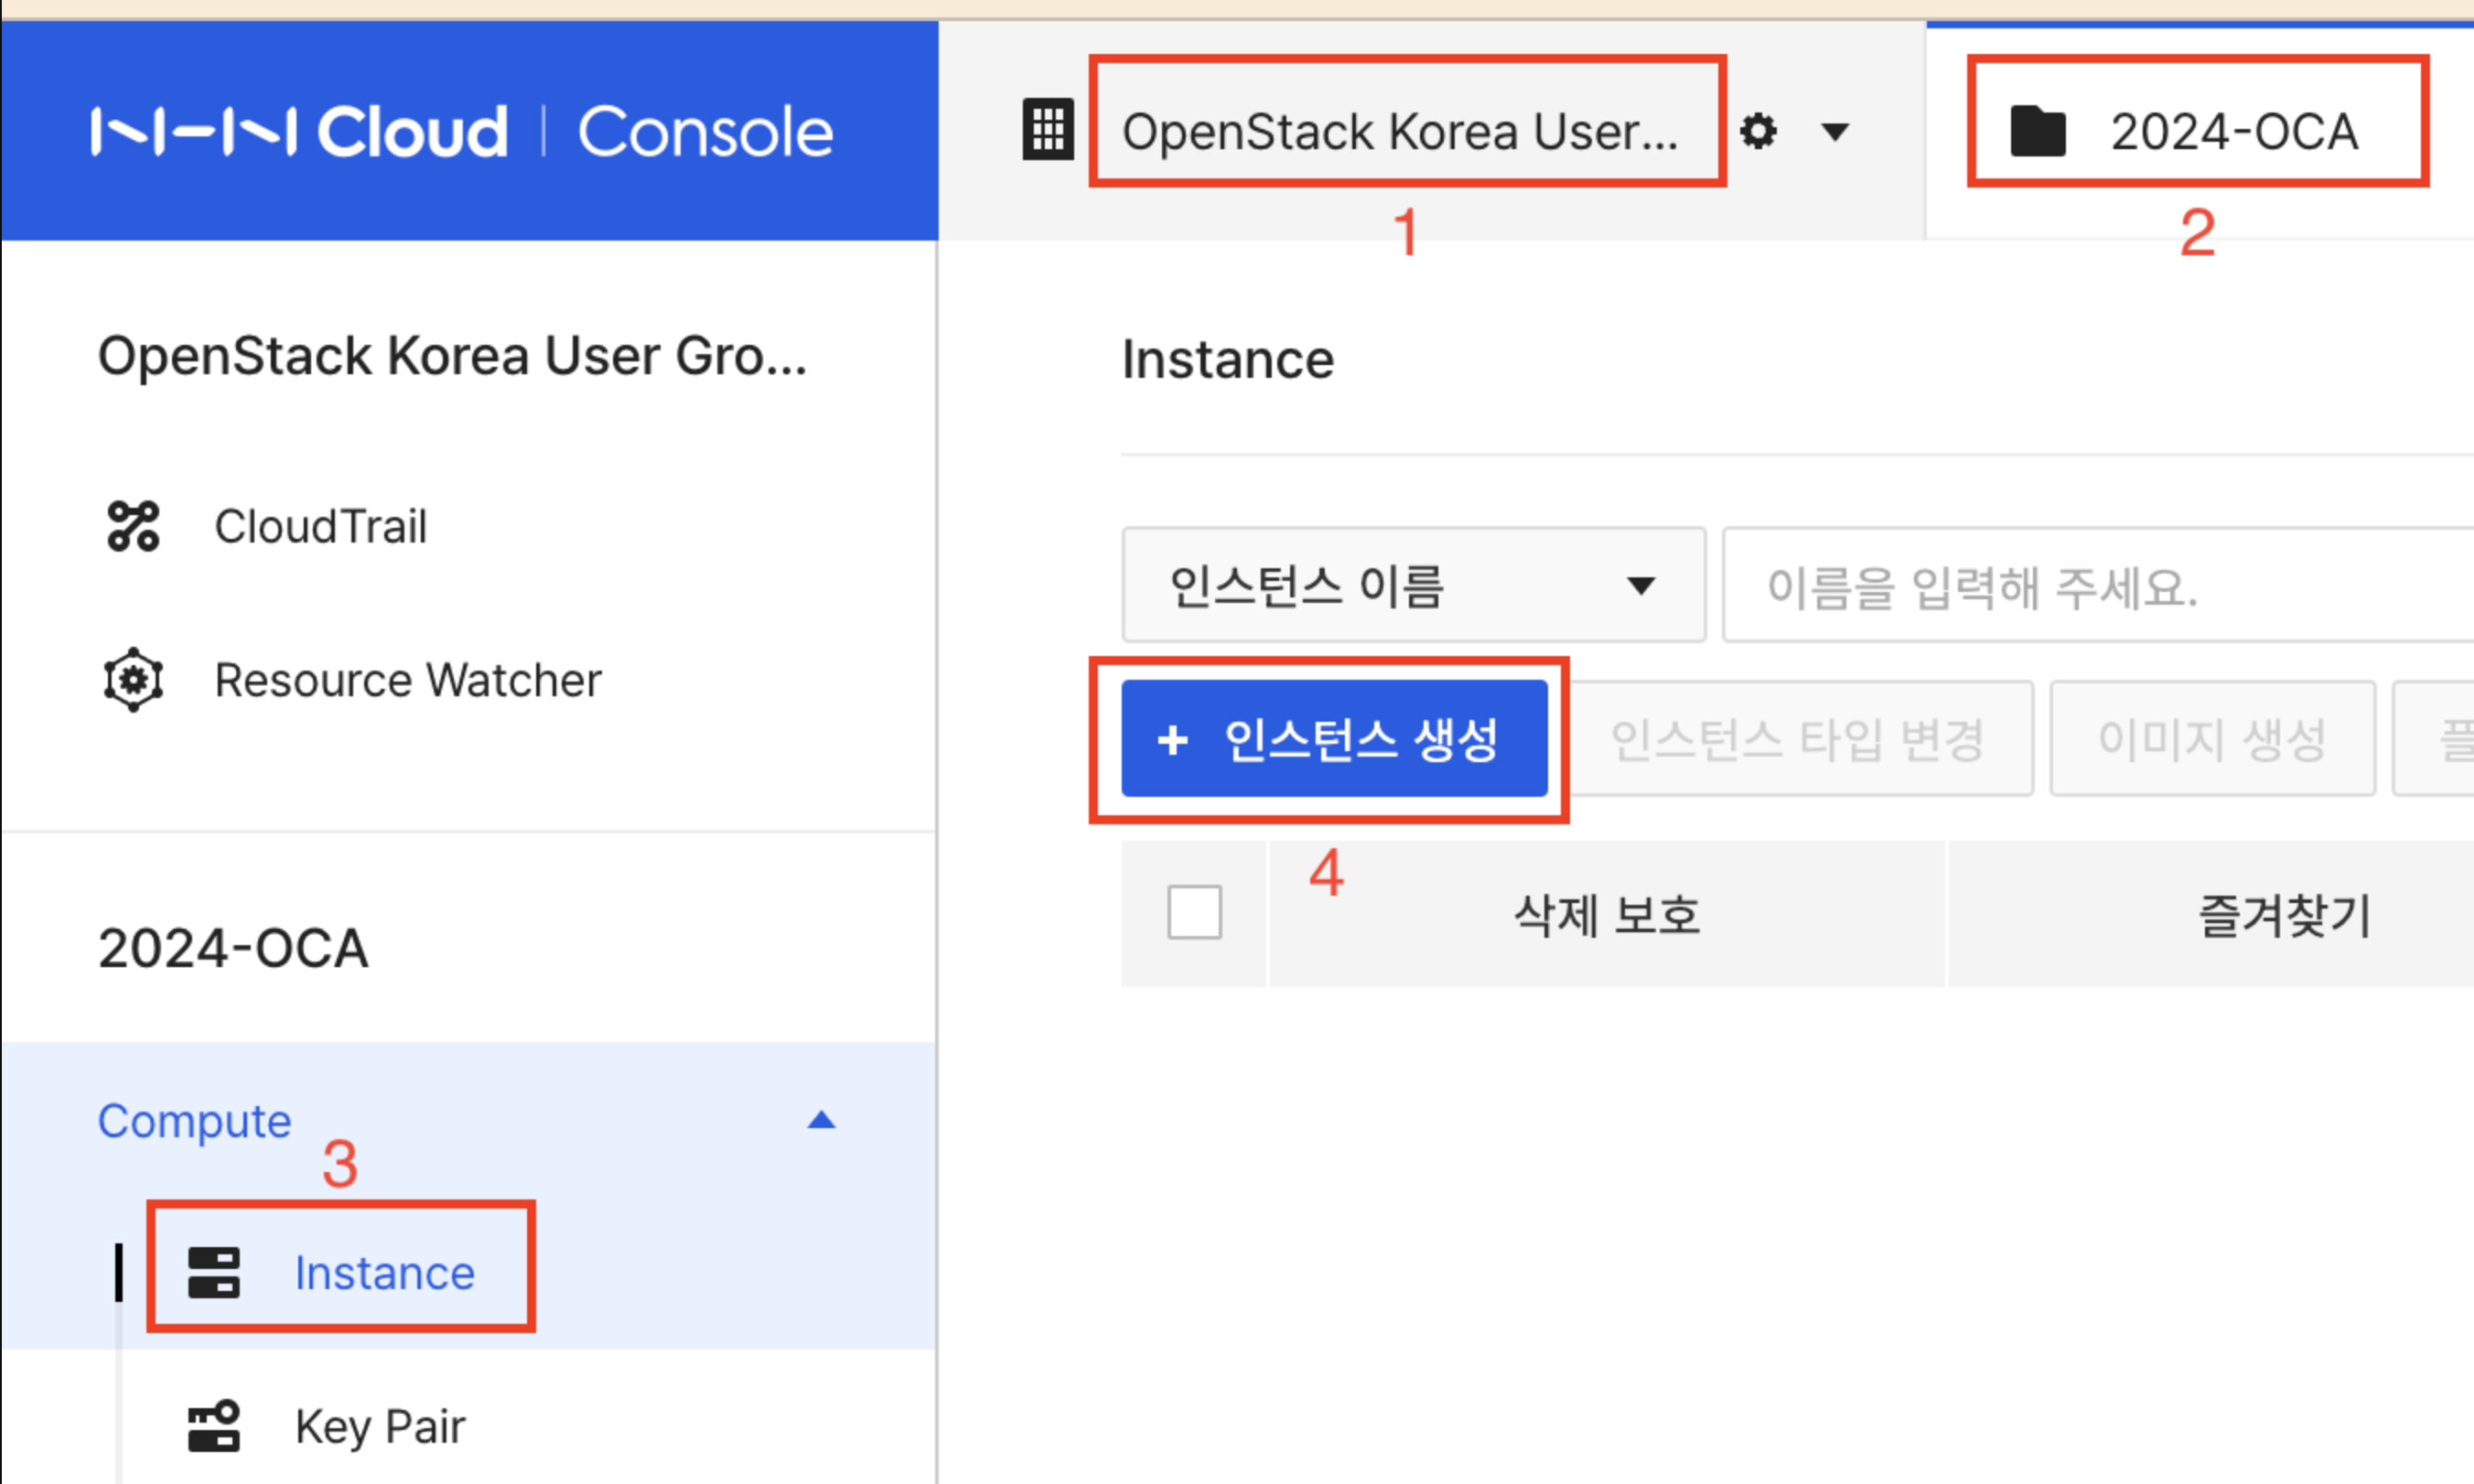Image resolution: width=2474 pixels, height=1484 pixels.
Task: Click the Instance server icon
Action: point(214,1272)
